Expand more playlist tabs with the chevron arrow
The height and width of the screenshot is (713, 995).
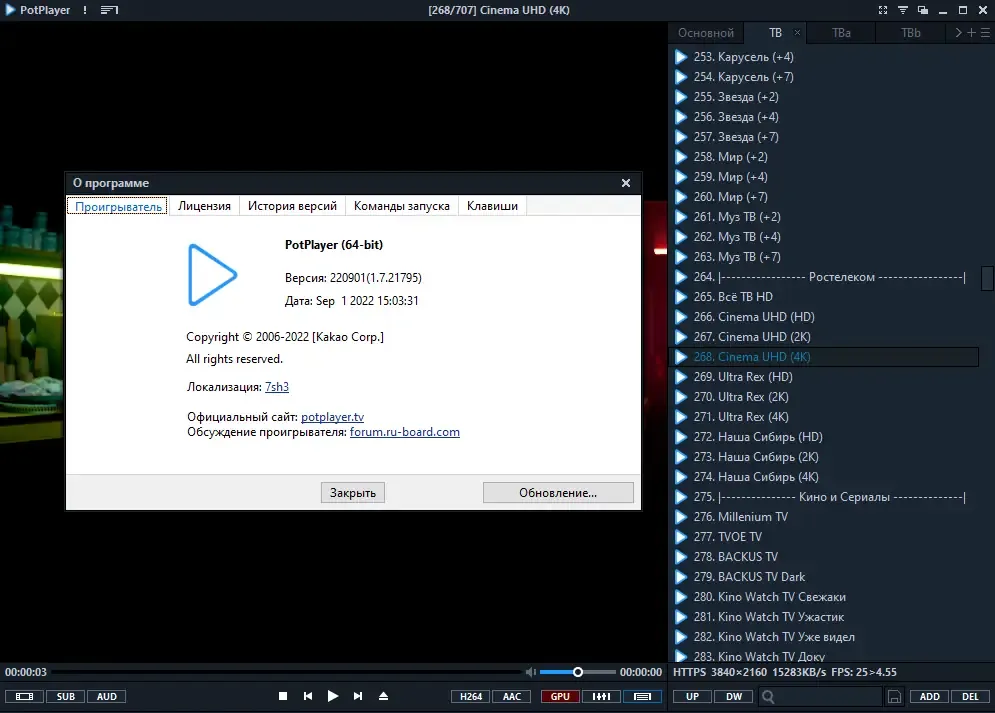(x=958, y=32)
